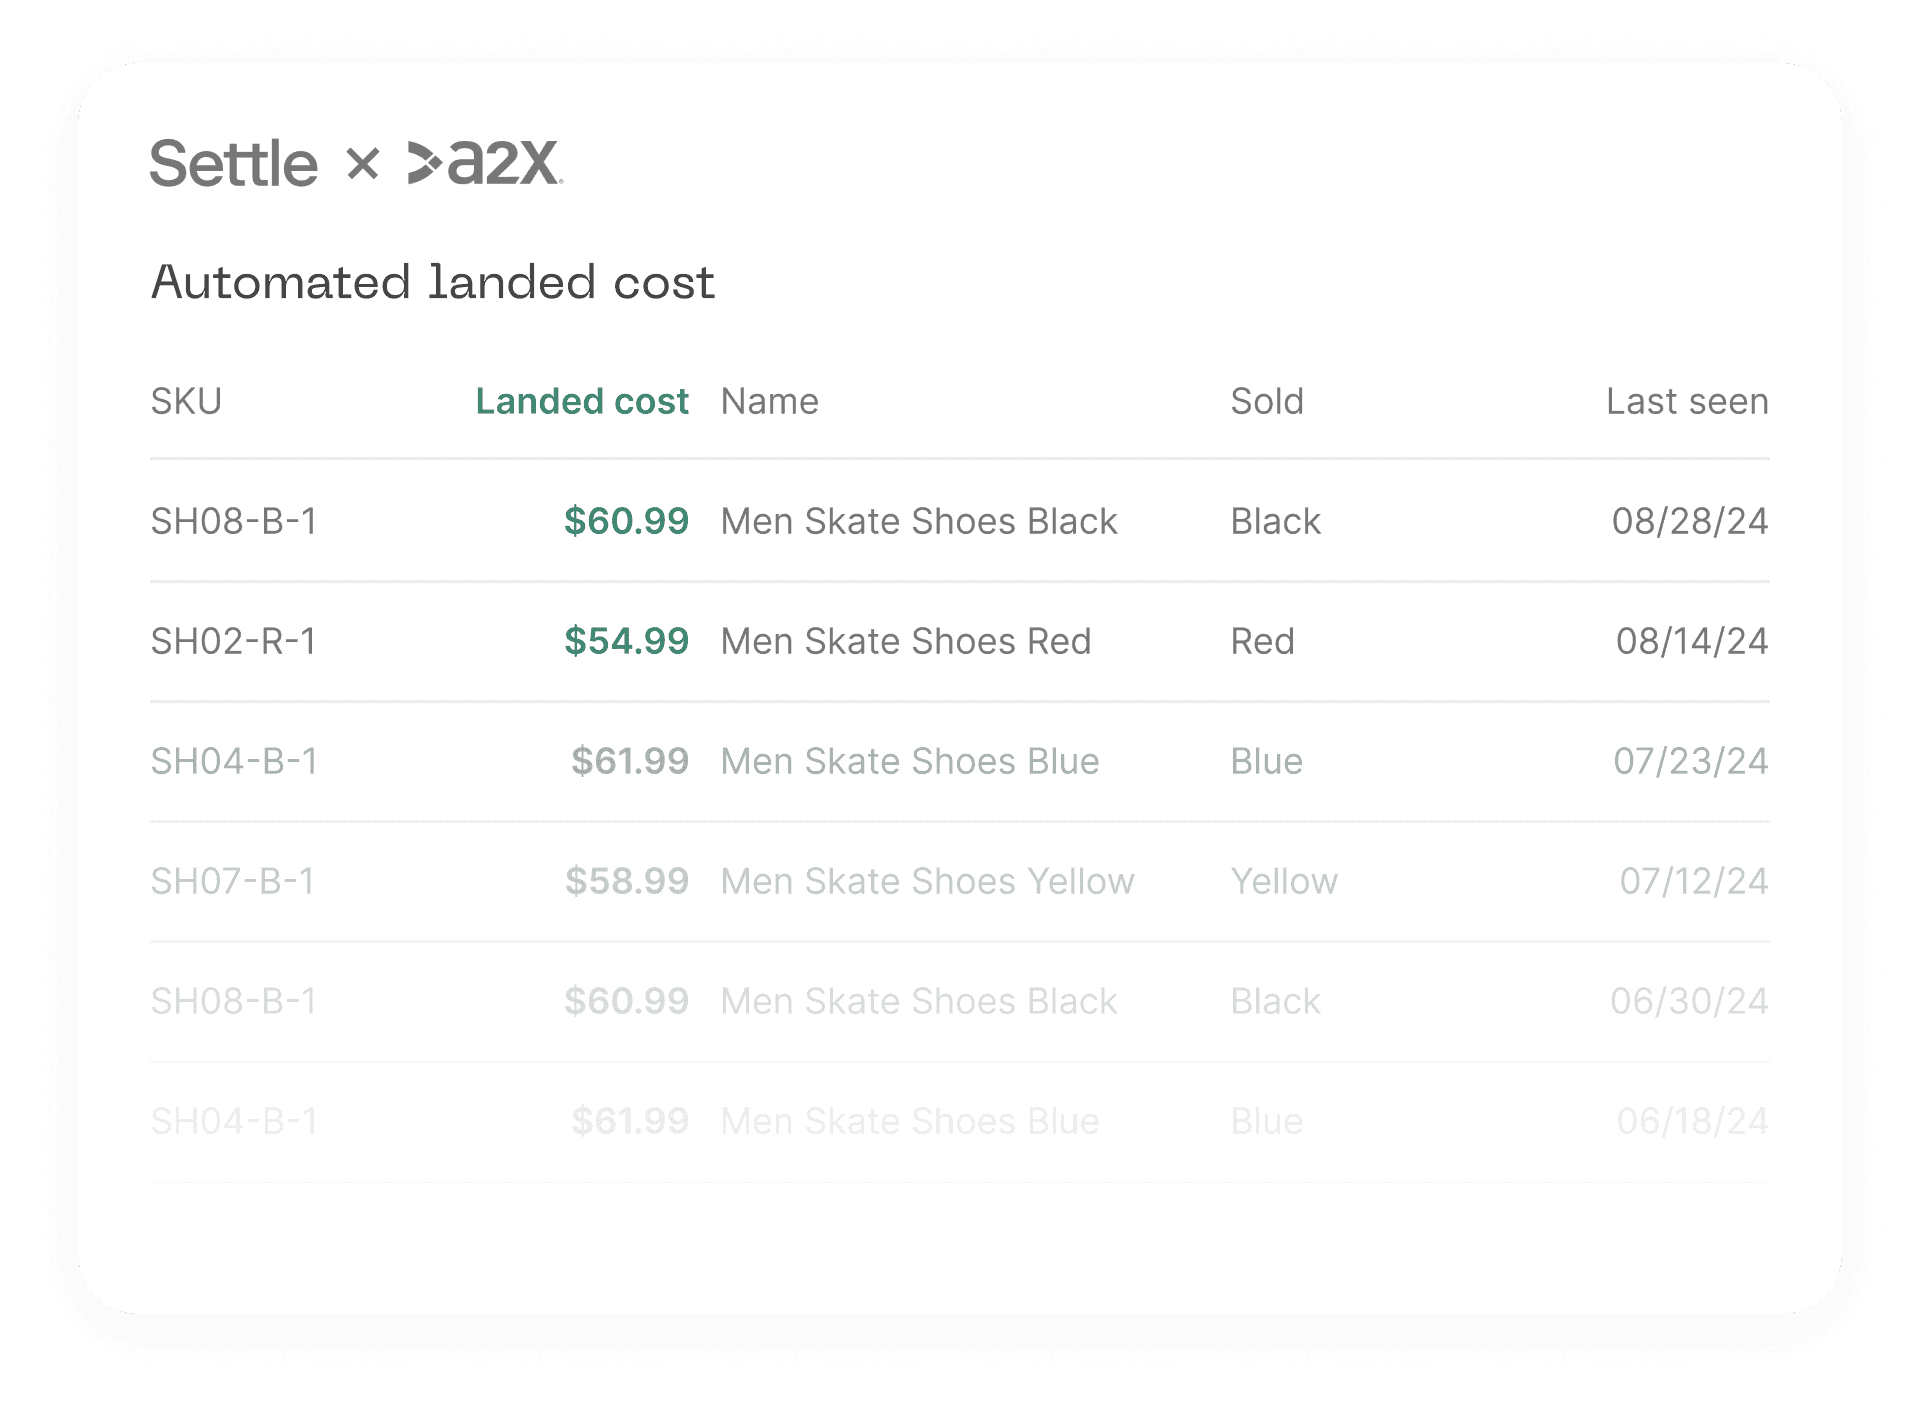The width and height of the screenshot is (1920, 1407).
Task: Click the a2x logo
Action: click(485, 163)
